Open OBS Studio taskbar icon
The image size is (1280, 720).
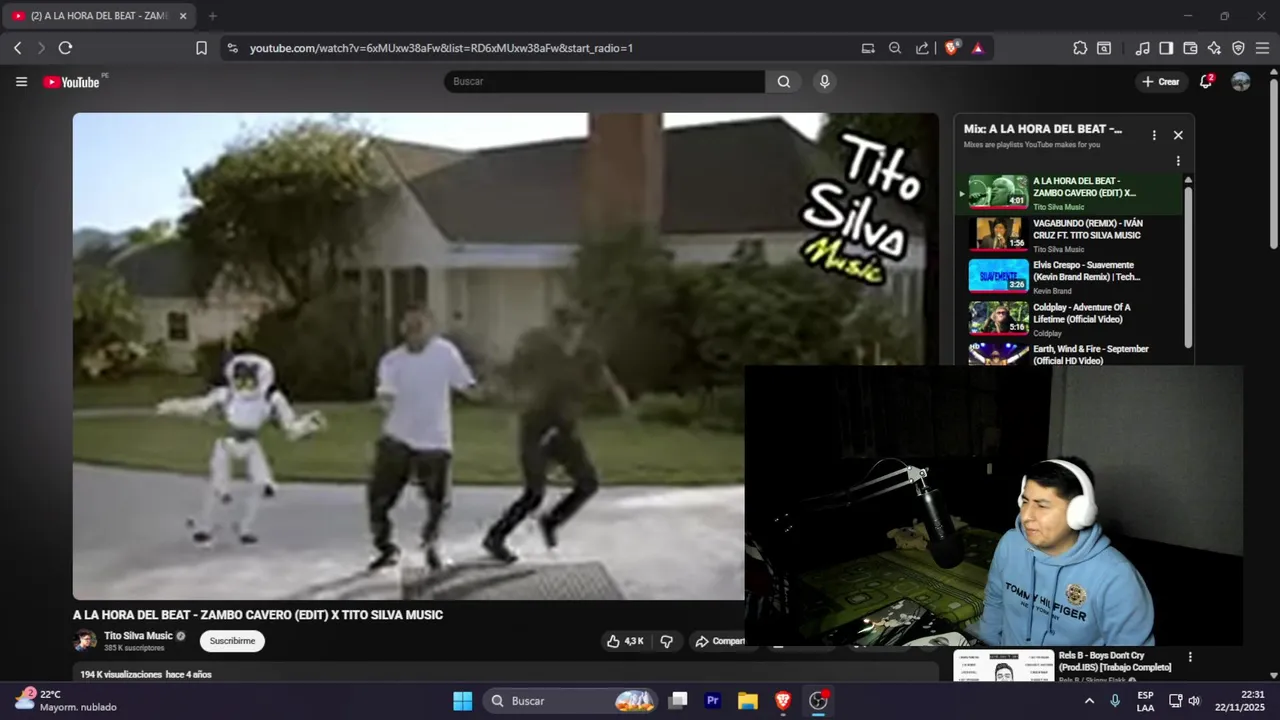(x=818, y=701)
